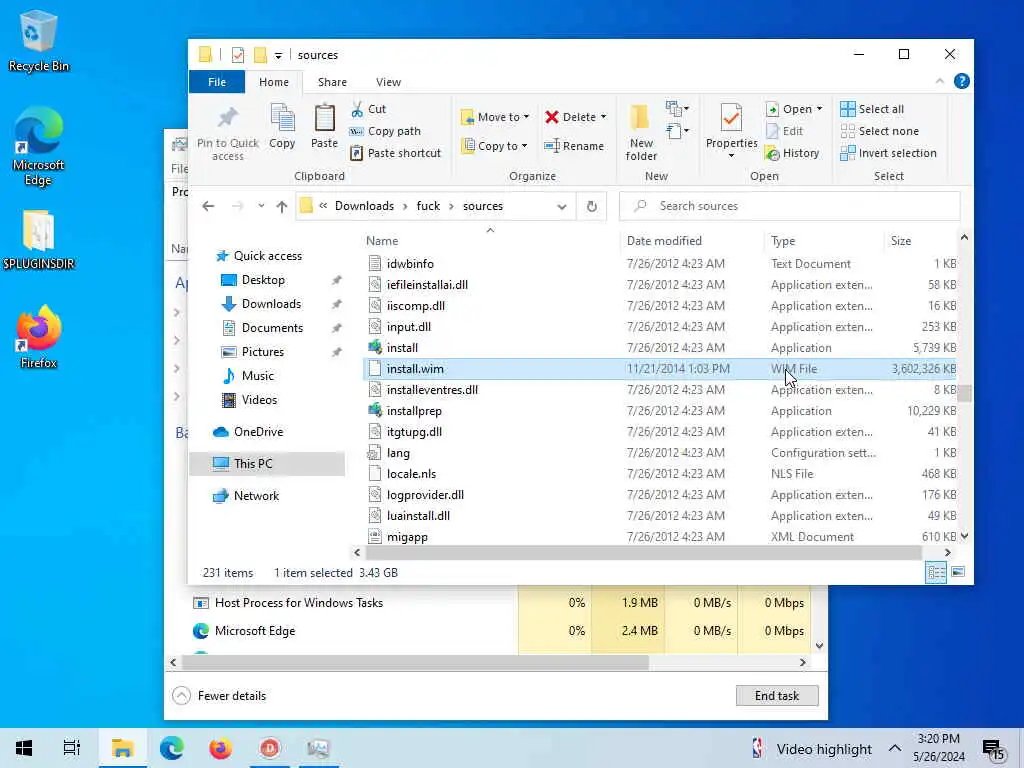Select the SPLUGINSDIR desktop folder
Image resolution: width=1024 pixels, height=768 pixels.
38,240
